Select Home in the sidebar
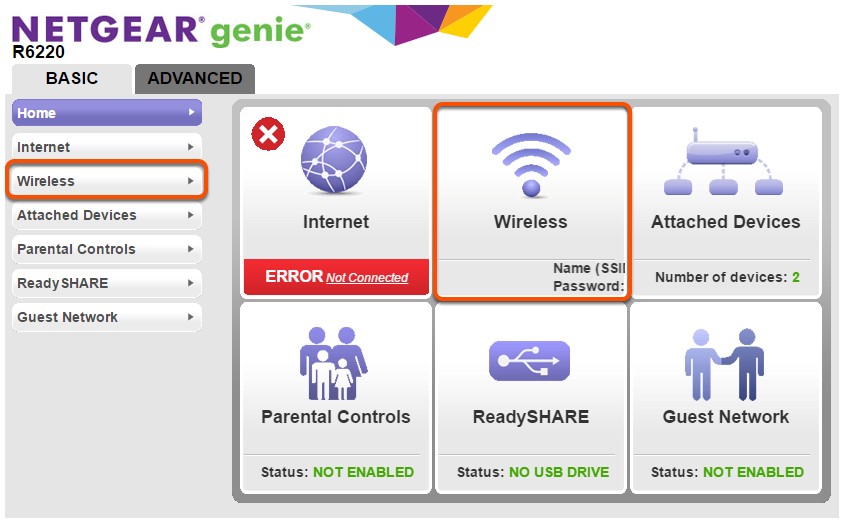 pyautogui.click(x=107, y=113)
